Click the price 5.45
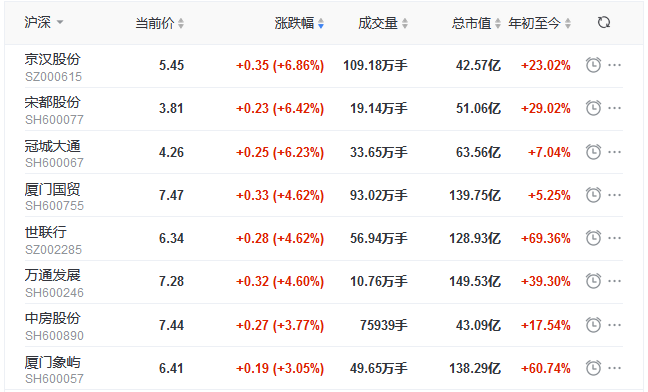 click(x=172, y=65)
